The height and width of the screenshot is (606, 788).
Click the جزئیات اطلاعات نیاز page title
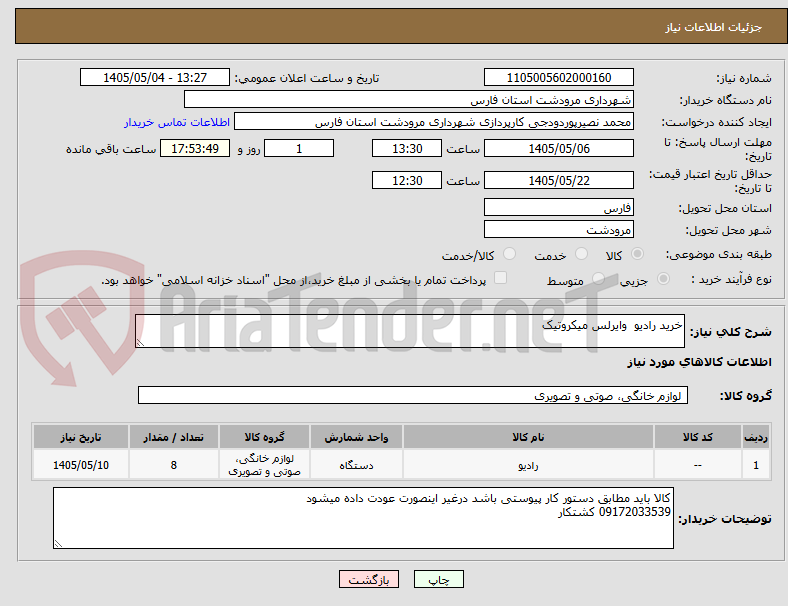(714, 27)
